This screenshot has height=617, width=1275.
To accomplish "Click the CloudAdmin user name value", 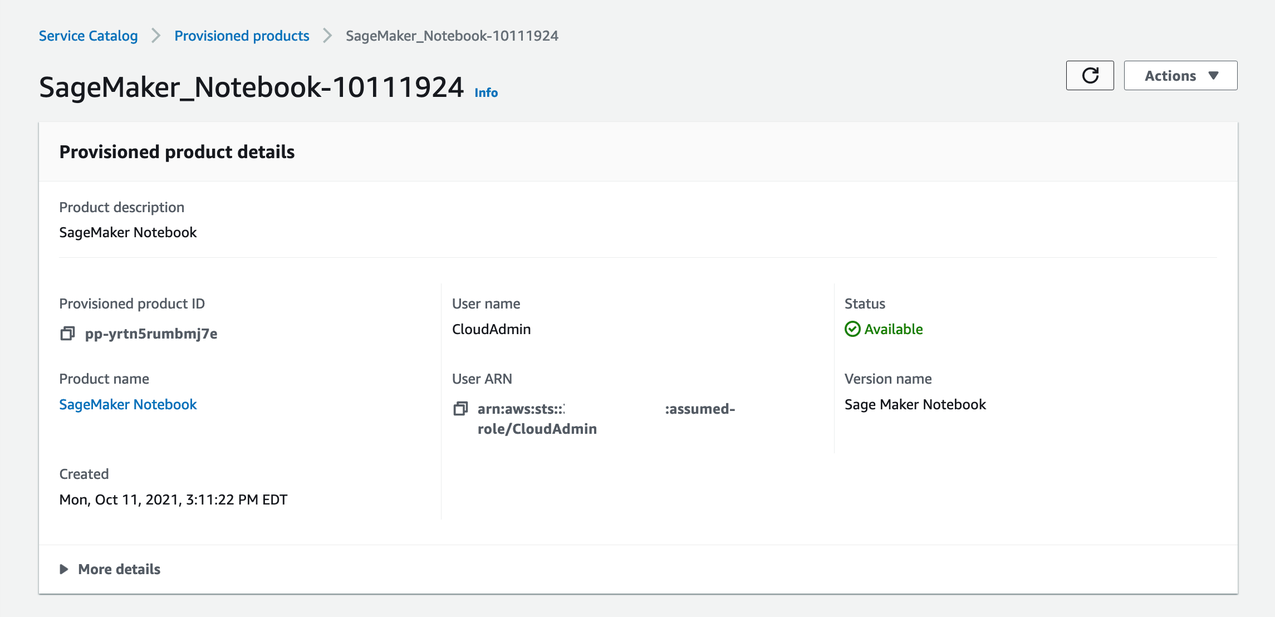I will tap(491, 329).
